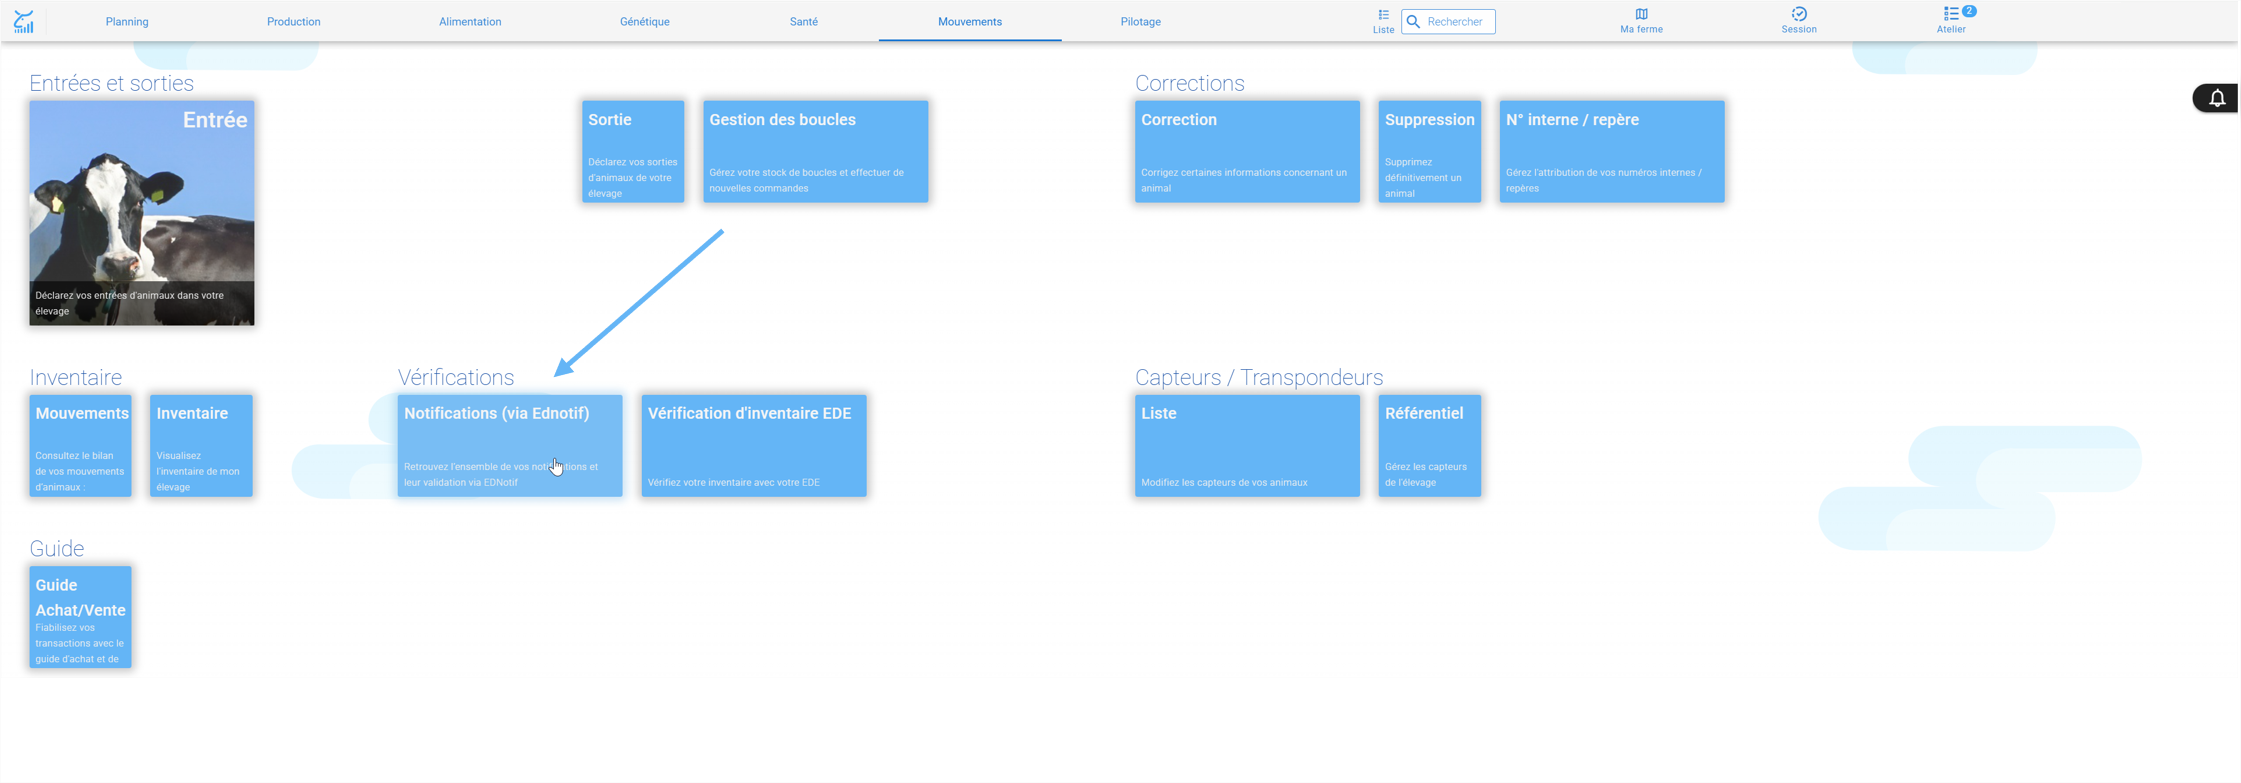Image resolution: width=2241 pixels, height=783 pixels.
Task: Open Gestion des boucles tile
Action: click(x=816, y=151)
